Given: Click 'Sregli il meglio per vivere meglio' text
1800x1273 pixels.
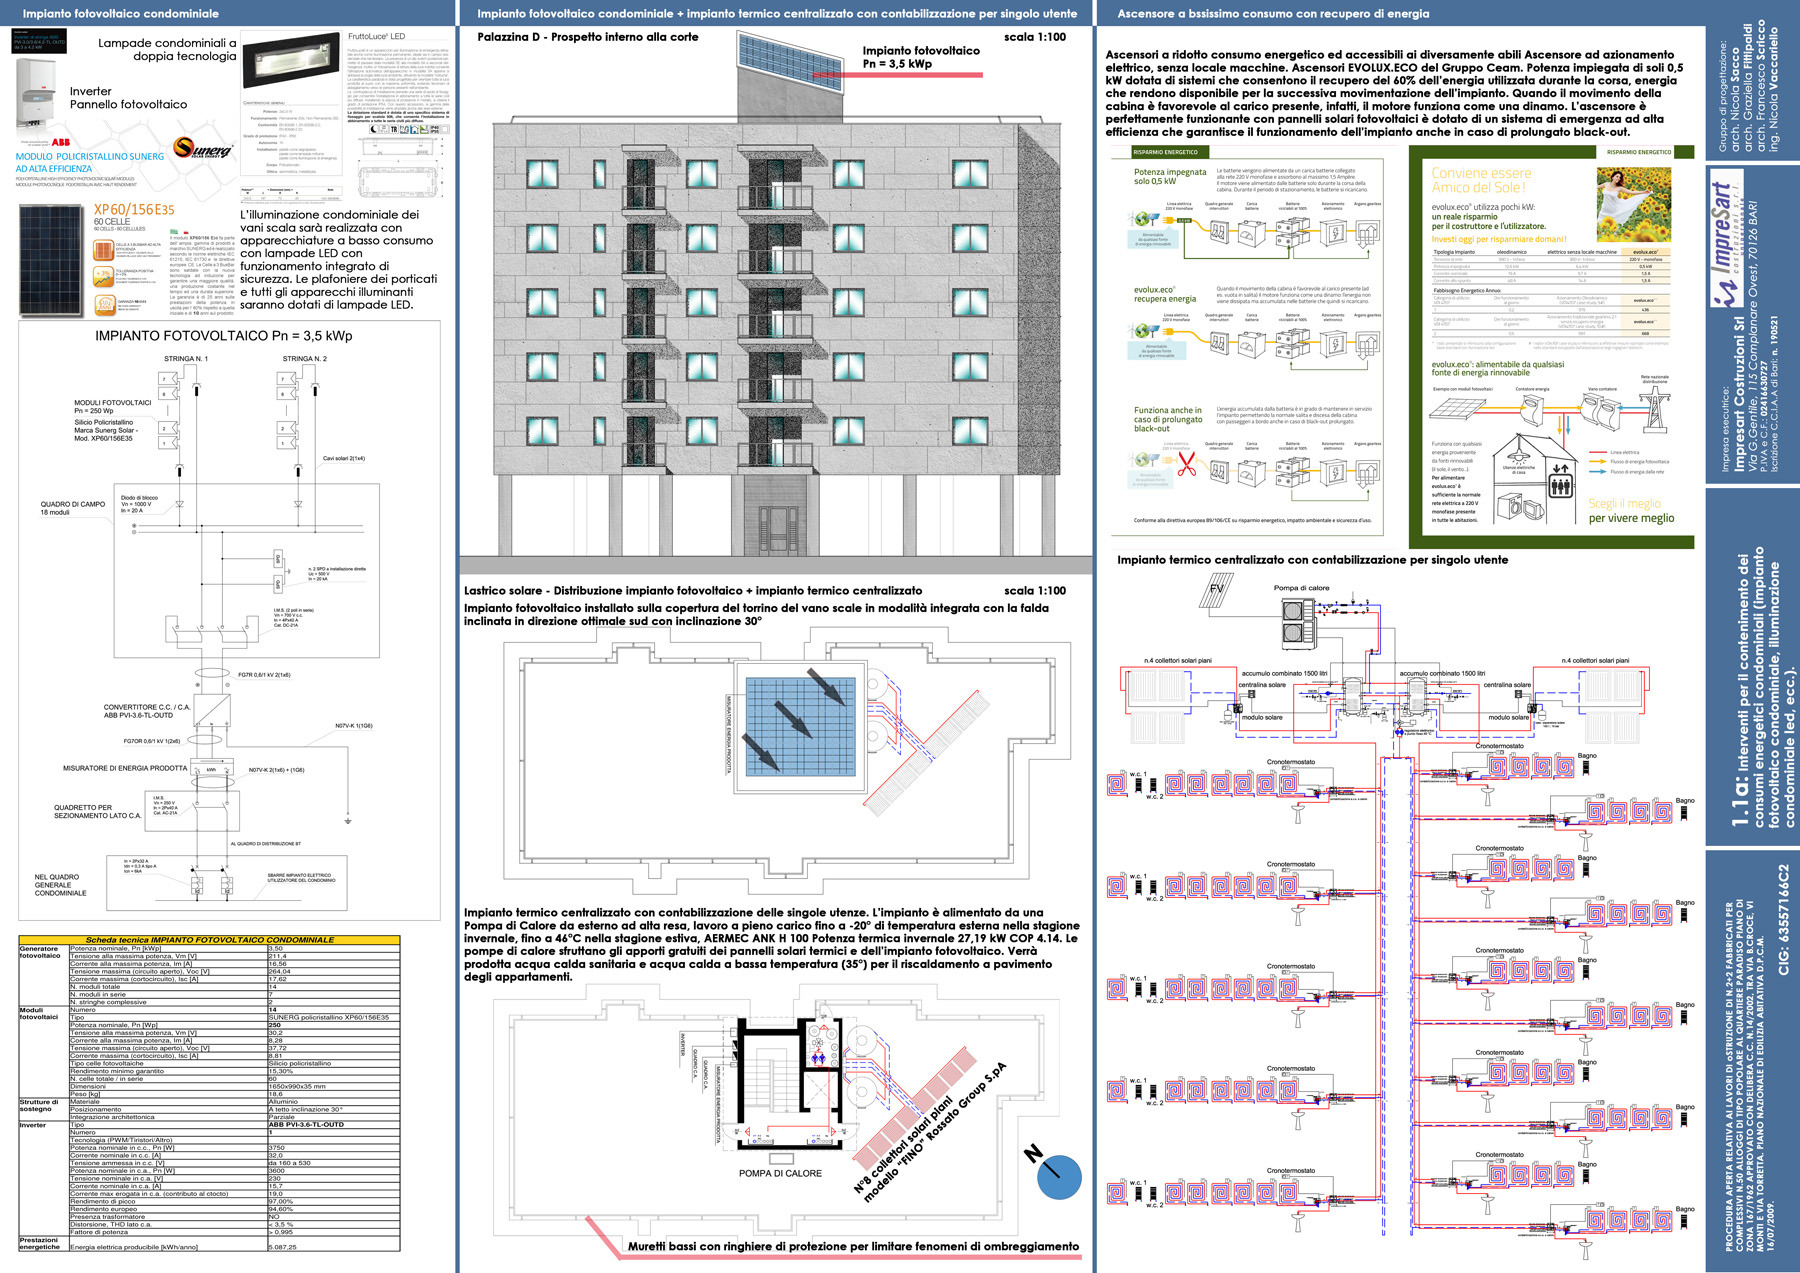Looking at the screenshot, I should (x=1631, y=511).
